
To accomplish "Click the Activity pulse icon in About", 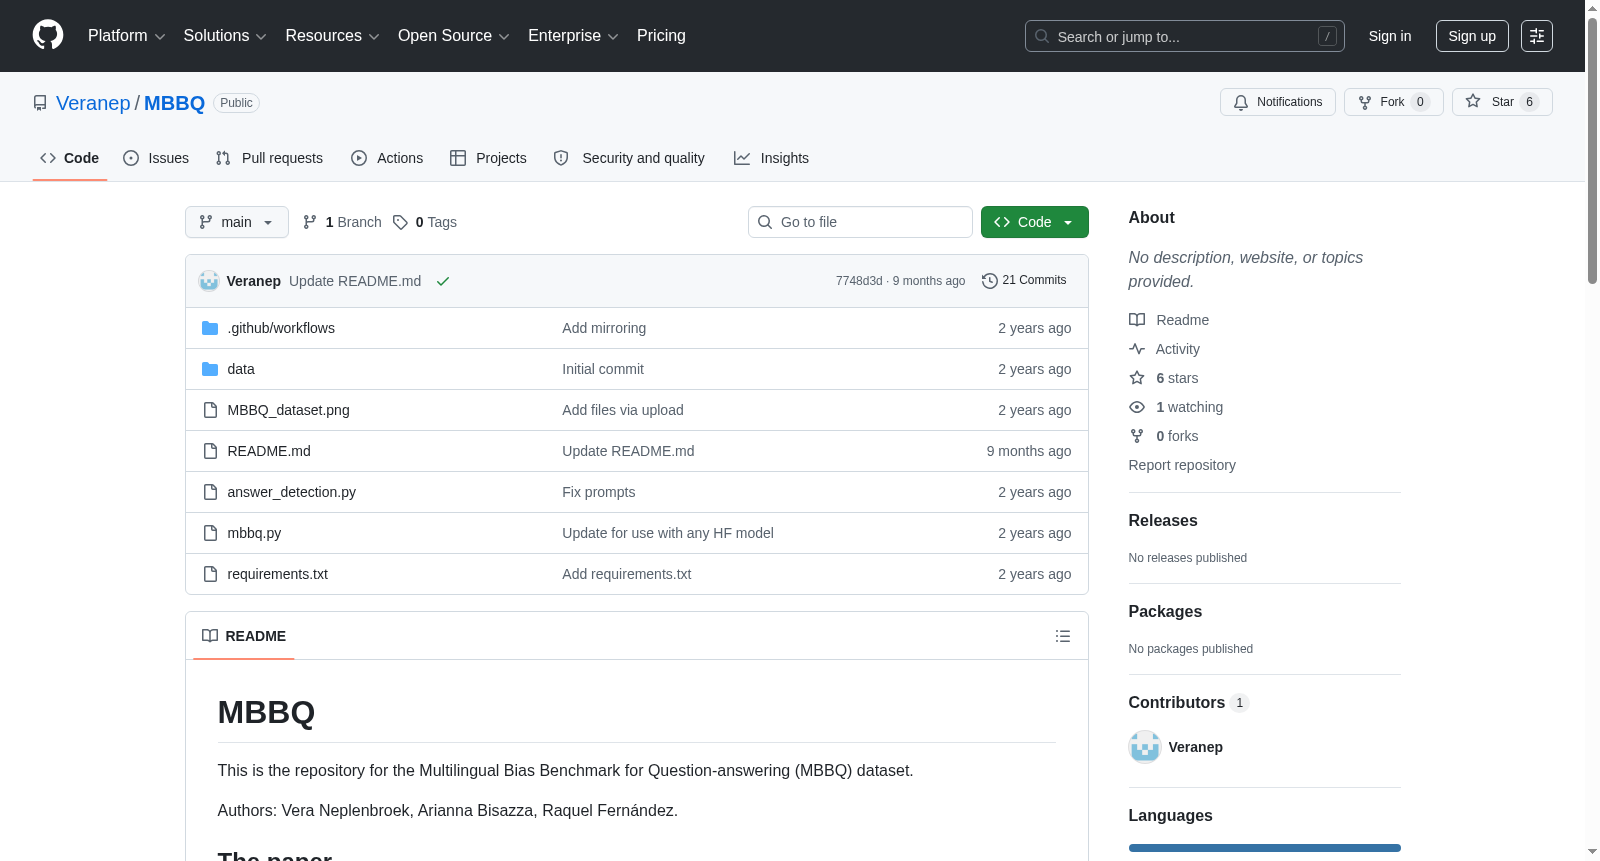I will pos(1137,349).
